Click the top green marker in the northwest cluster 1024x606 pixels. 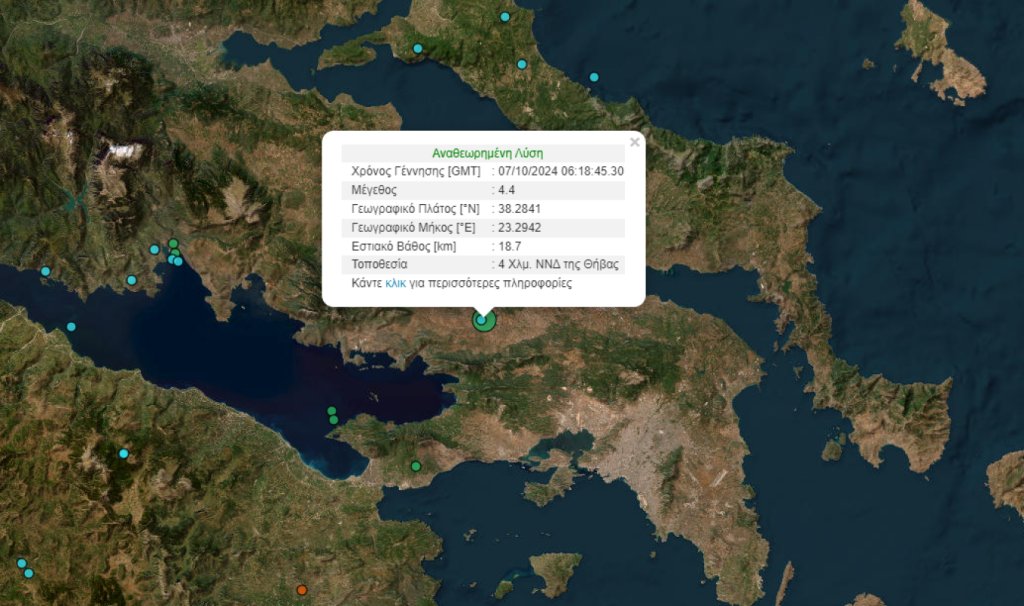pos(173,243)
